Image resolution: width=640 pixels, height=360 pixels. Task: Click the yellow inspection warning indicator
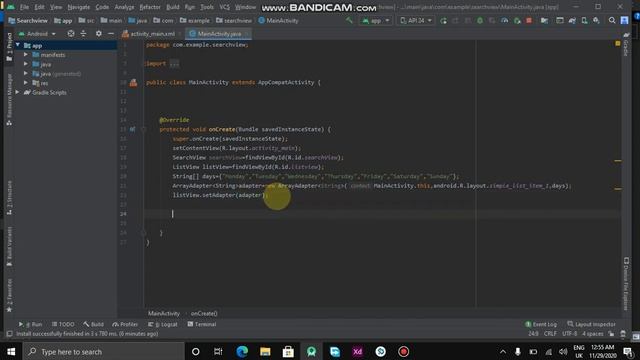click(618, 43)
